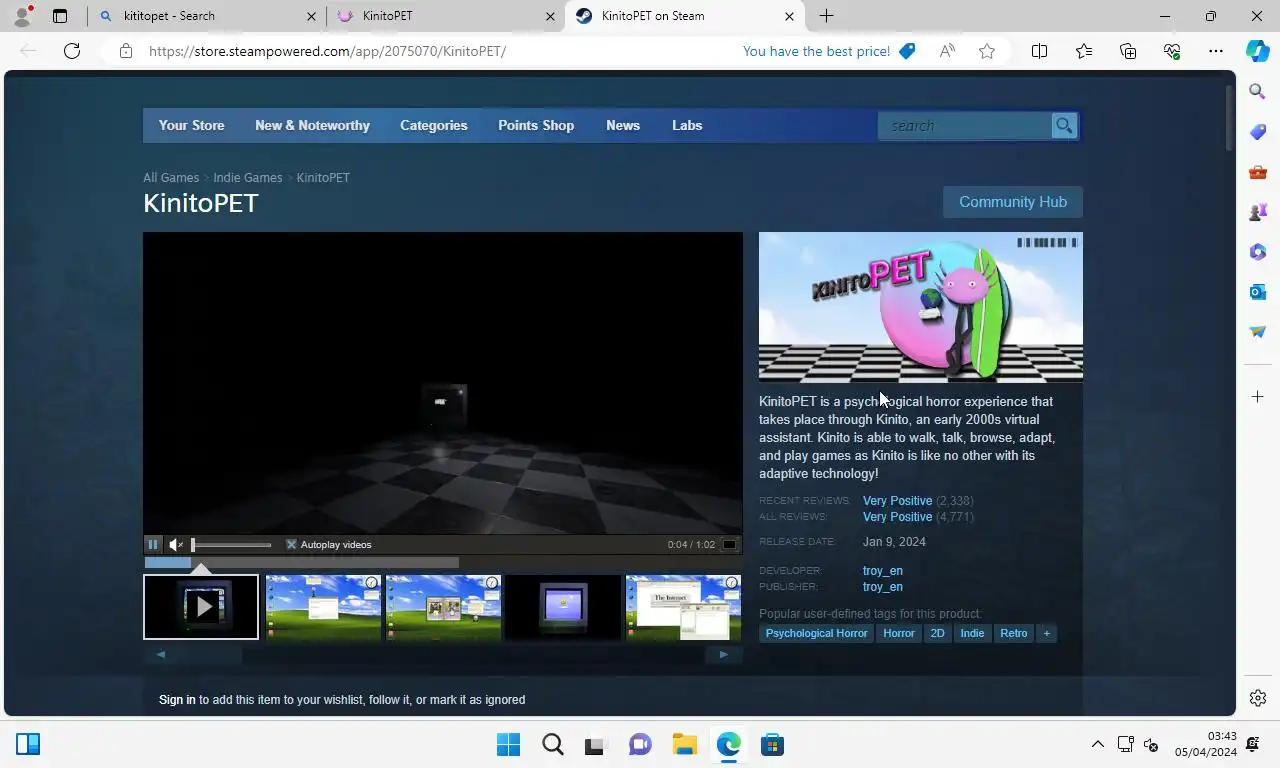Open the Categories menu

(x=434, y=125)
